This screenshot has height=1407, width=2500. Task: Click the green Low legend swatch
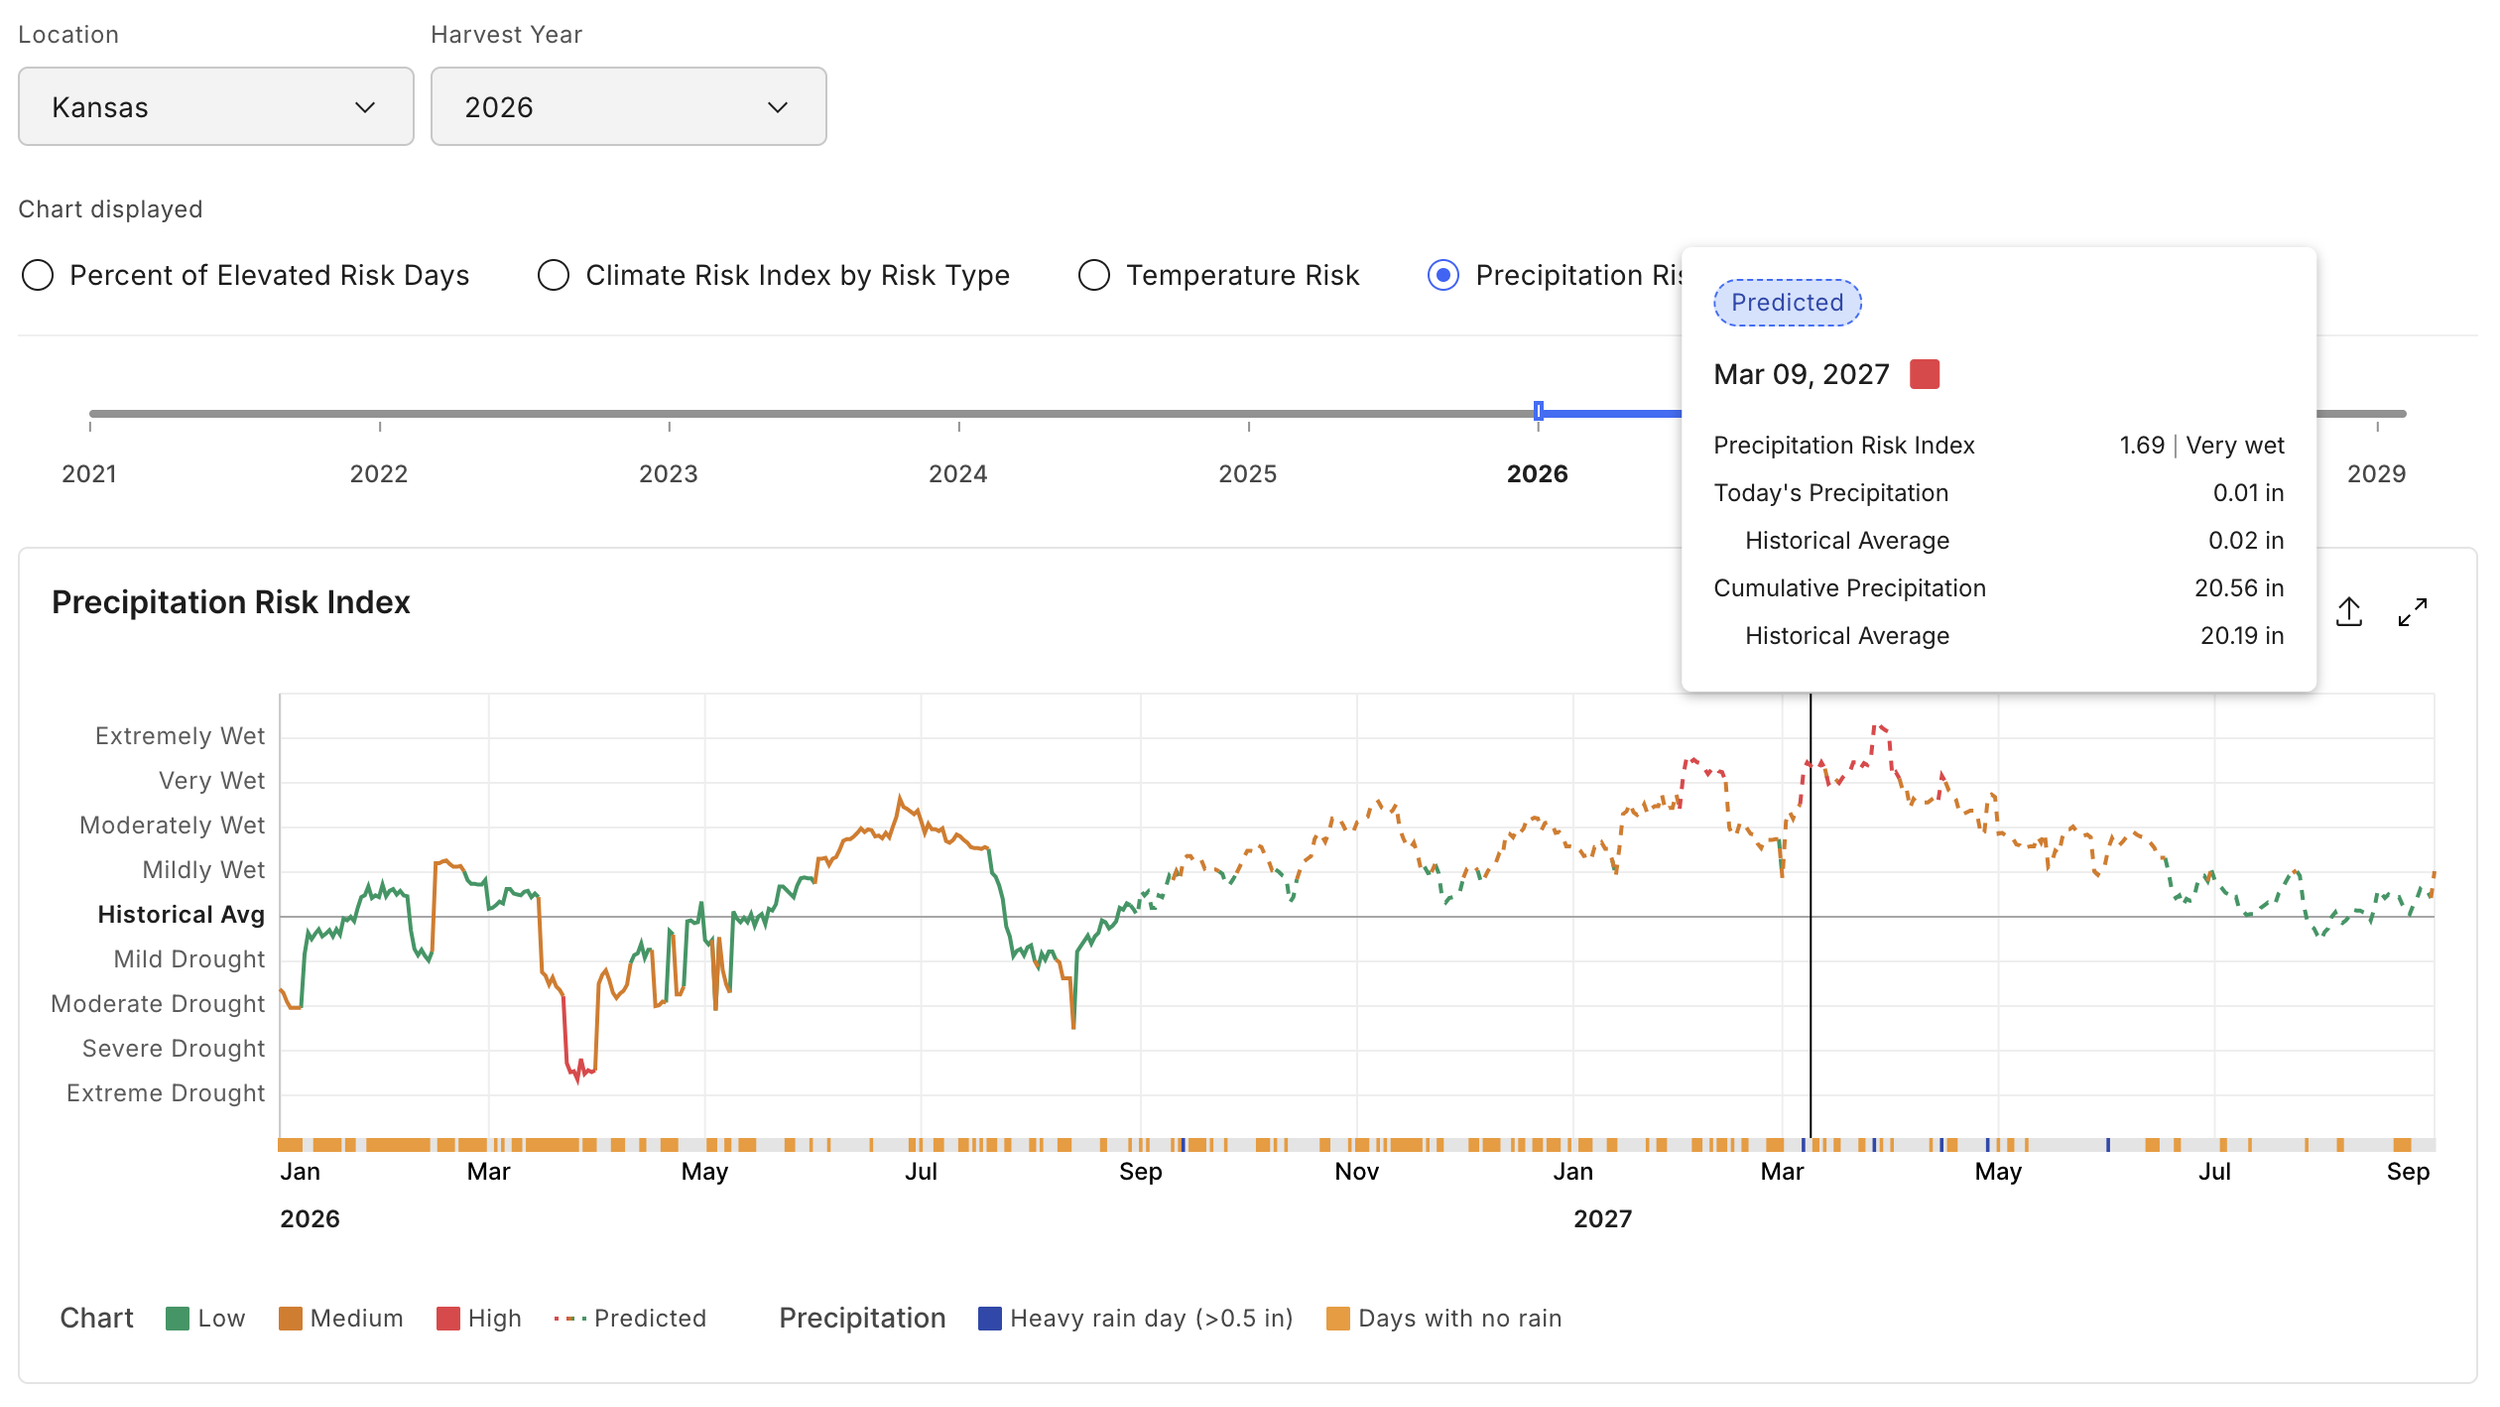177,1318
